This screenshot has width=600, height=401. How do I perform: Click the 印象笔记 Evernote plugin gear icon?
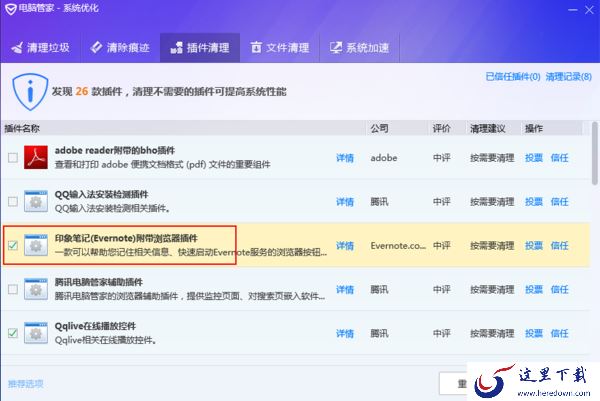(x=36, y=245)
